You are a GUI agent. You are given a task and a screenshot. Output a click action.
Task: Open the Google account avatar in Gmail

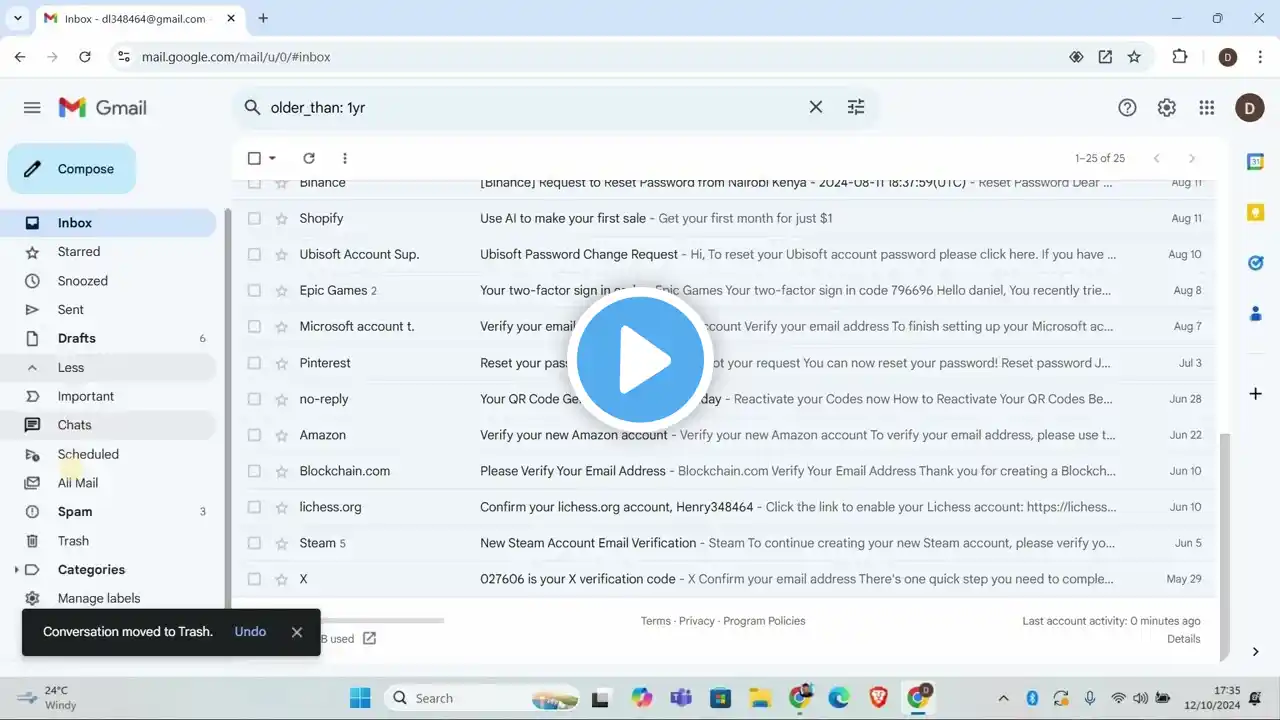1250,108
